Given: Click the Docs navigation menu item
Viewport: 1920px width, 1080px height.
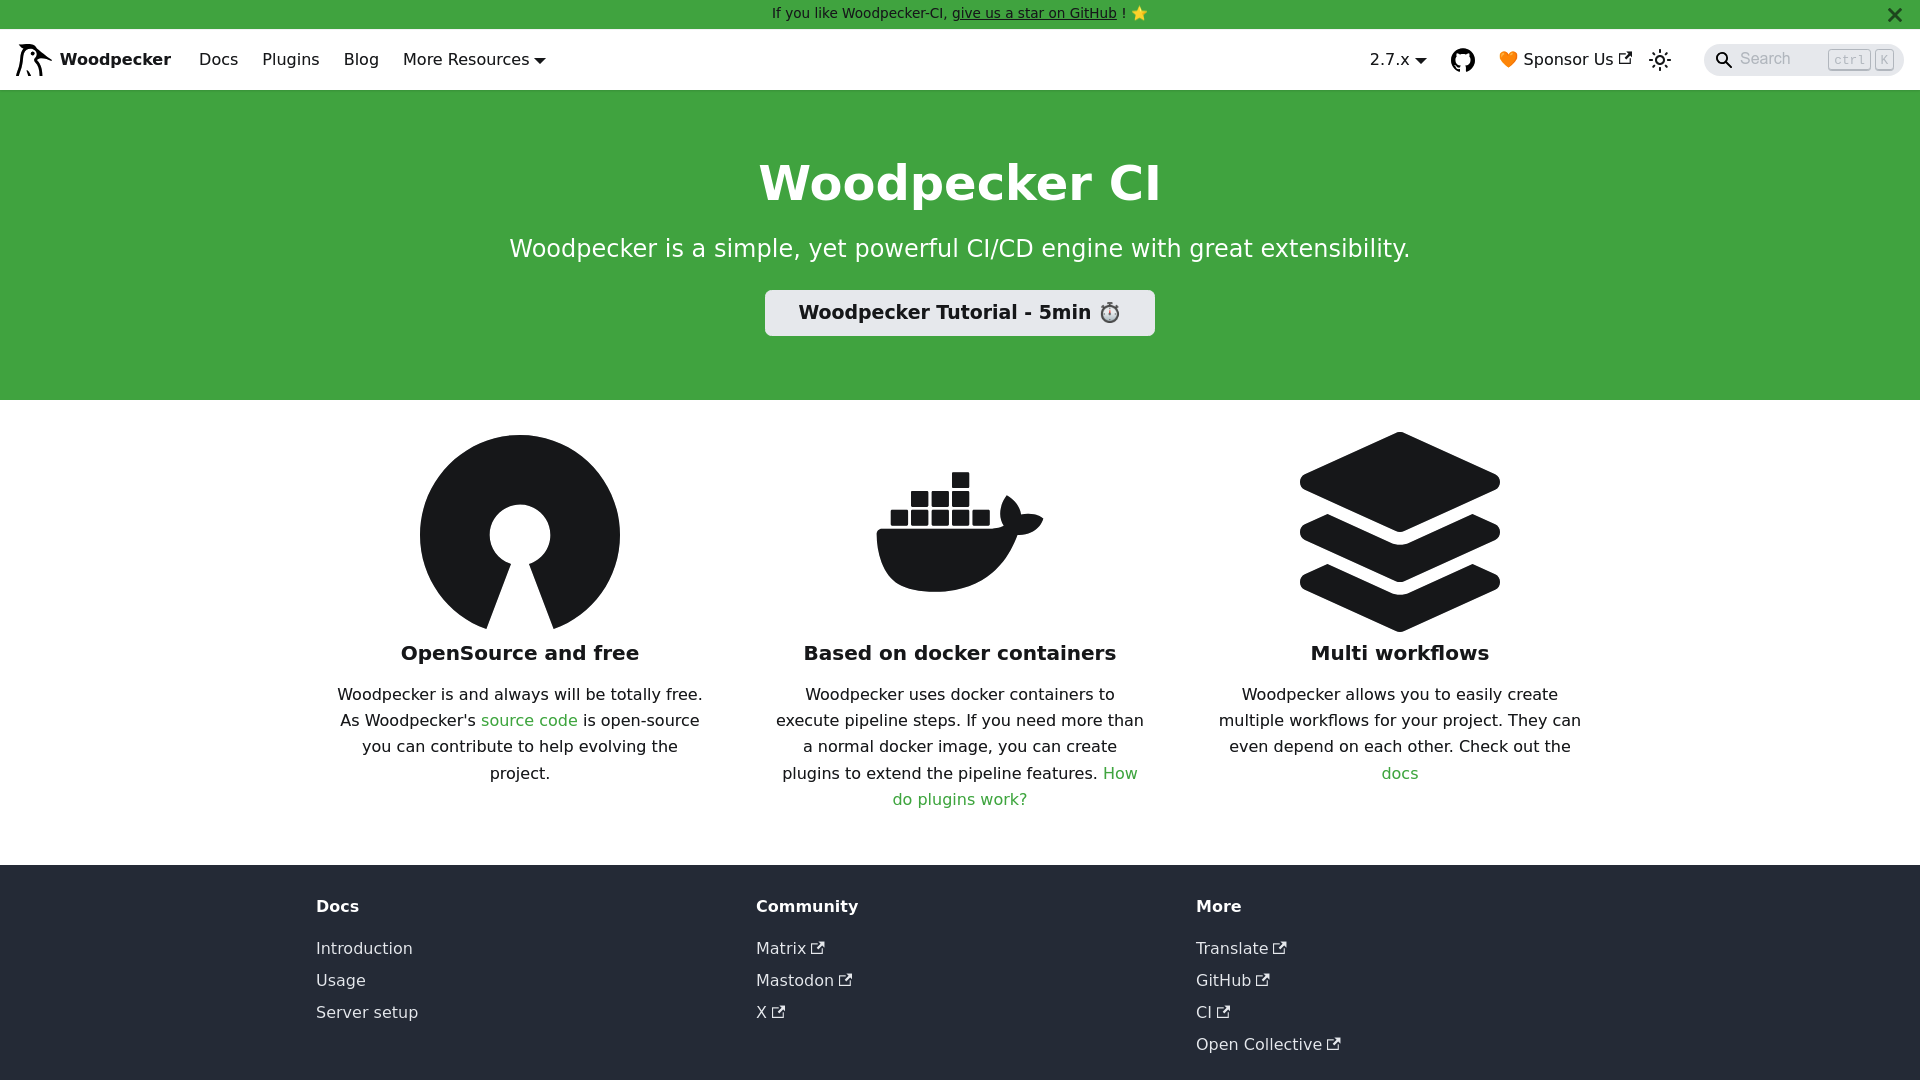Looking at the screenshot, I should [218, 59].
